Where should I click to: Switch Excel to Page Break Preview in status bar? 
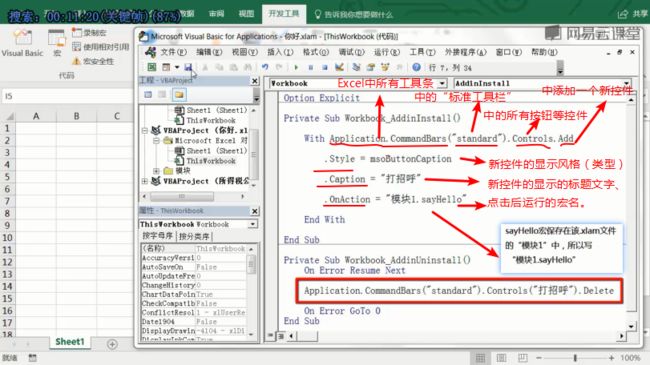click(x=522, y=358)
